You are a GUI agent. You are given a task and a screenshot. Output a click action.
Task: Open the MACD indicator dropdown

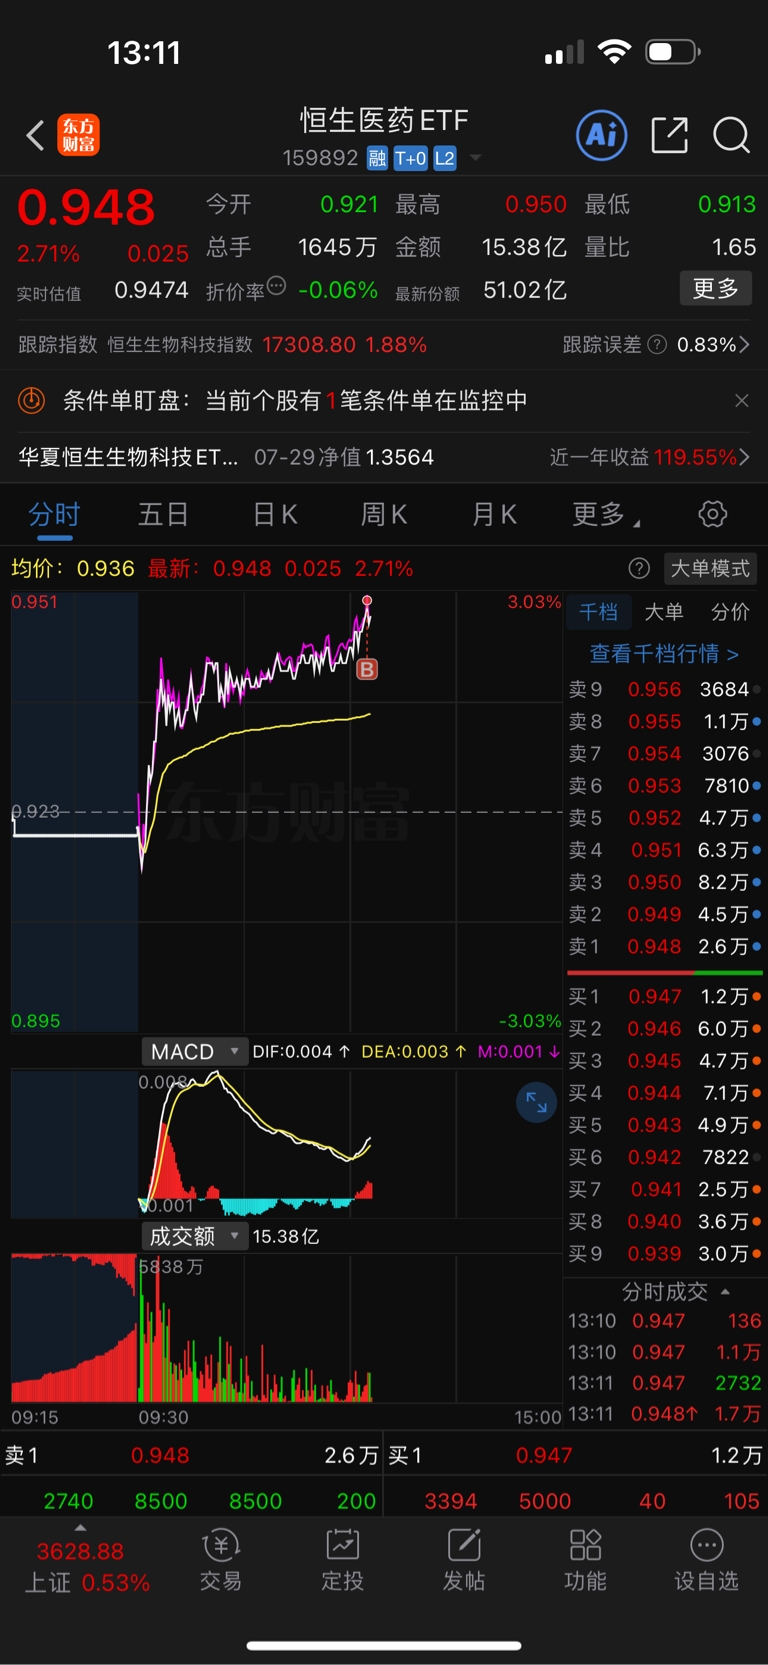[x=194, y=1052]
